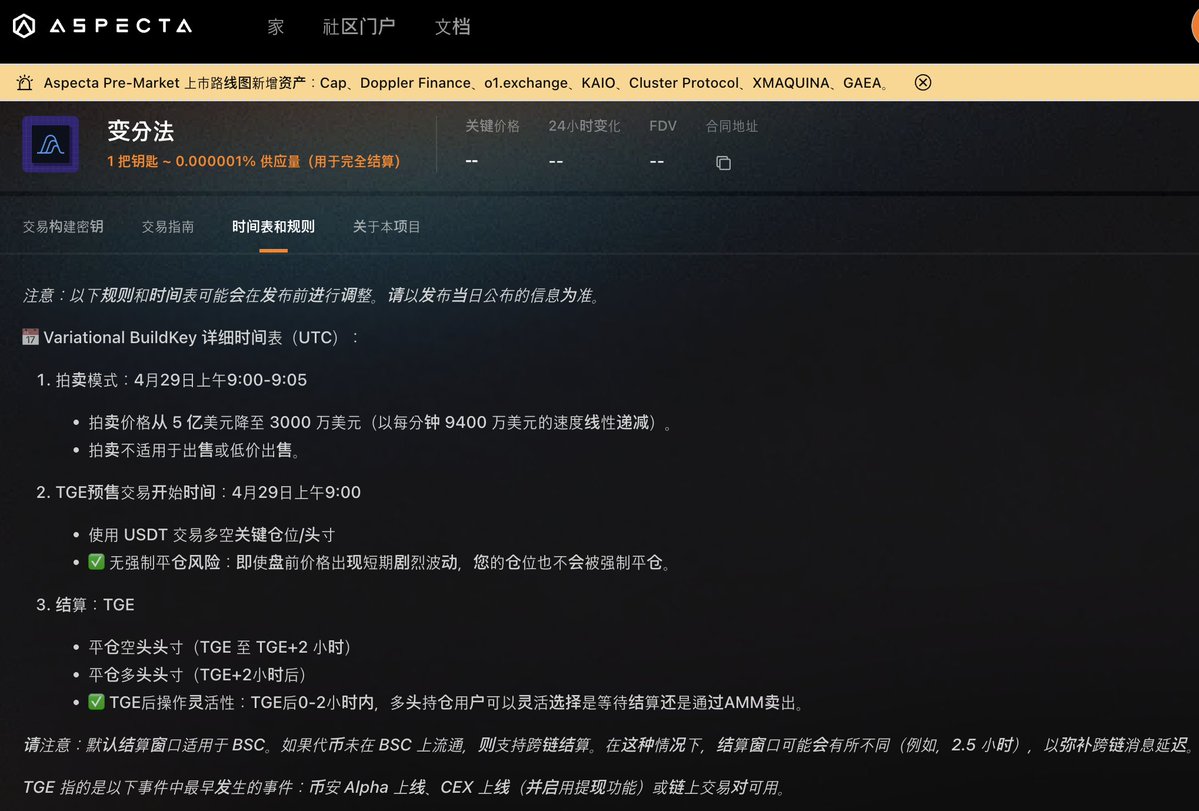
Task: Click 'TGE预售交易开始时间' line
Action: (x=199, y=492)
